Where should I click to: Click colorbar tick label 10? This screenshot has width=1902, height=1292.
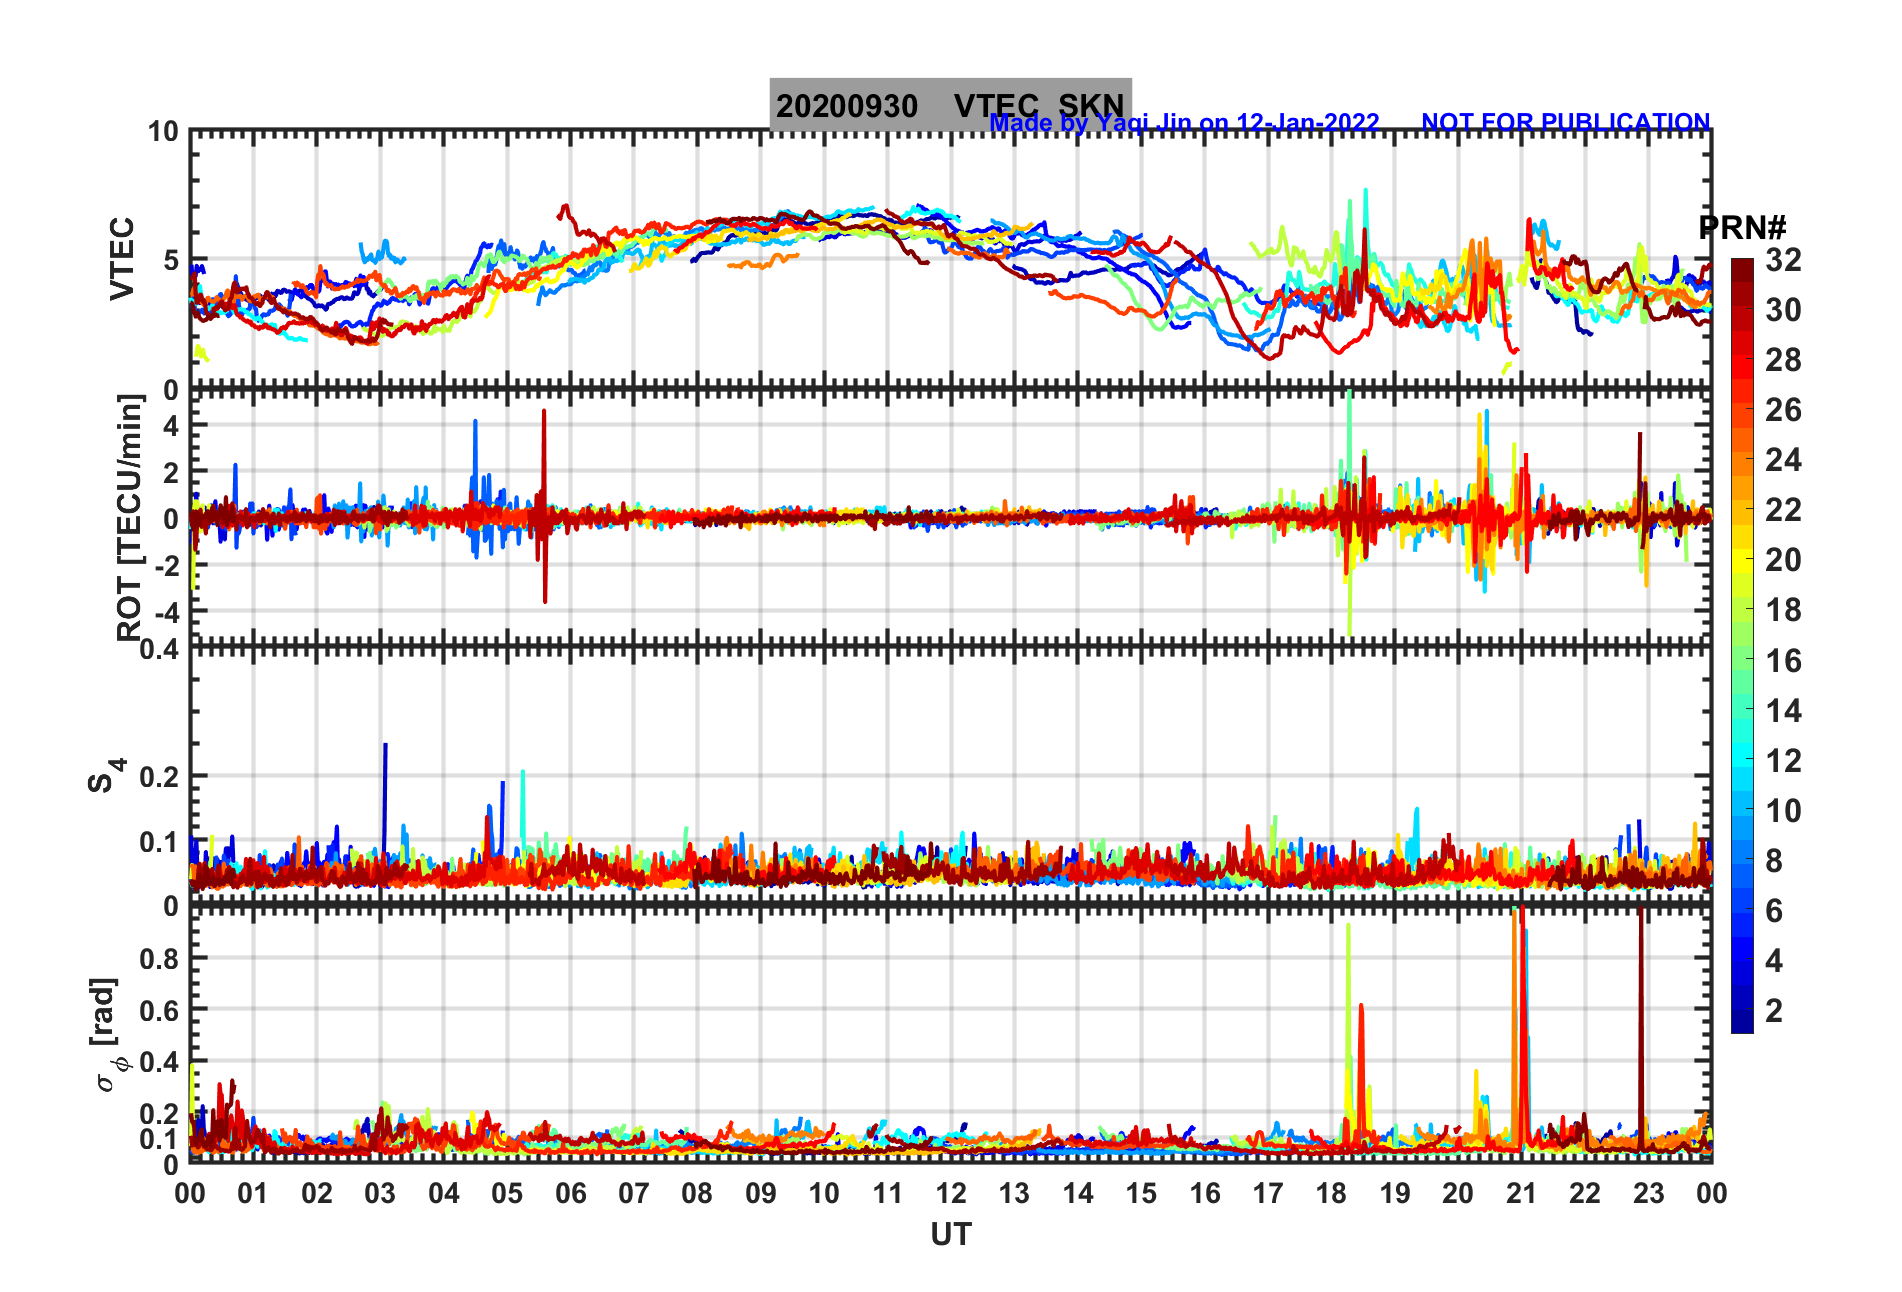[1783, 811]
